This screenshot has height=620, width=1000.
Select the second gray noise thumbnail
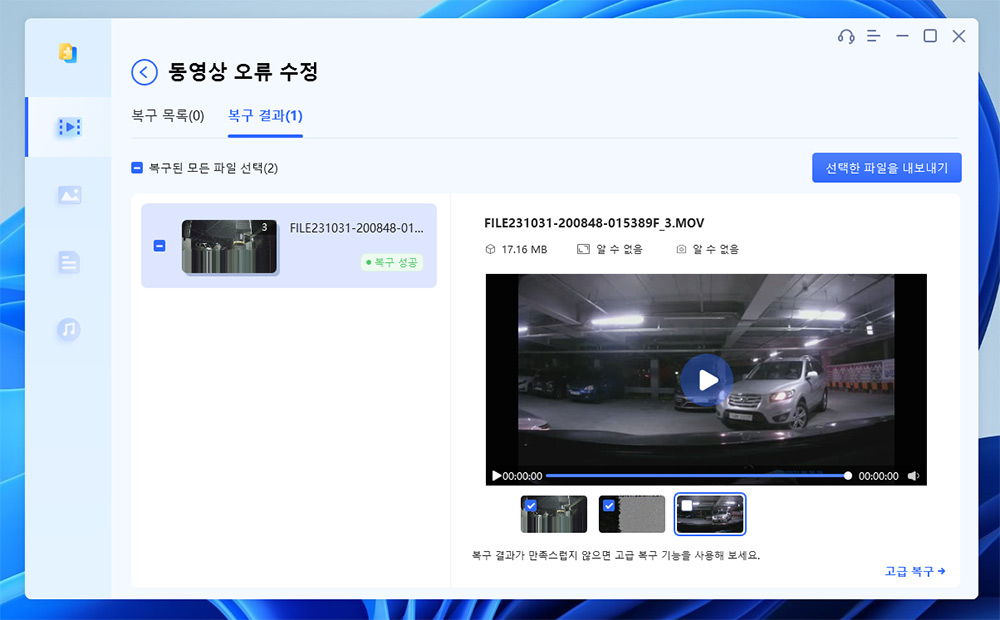point(632,514)
